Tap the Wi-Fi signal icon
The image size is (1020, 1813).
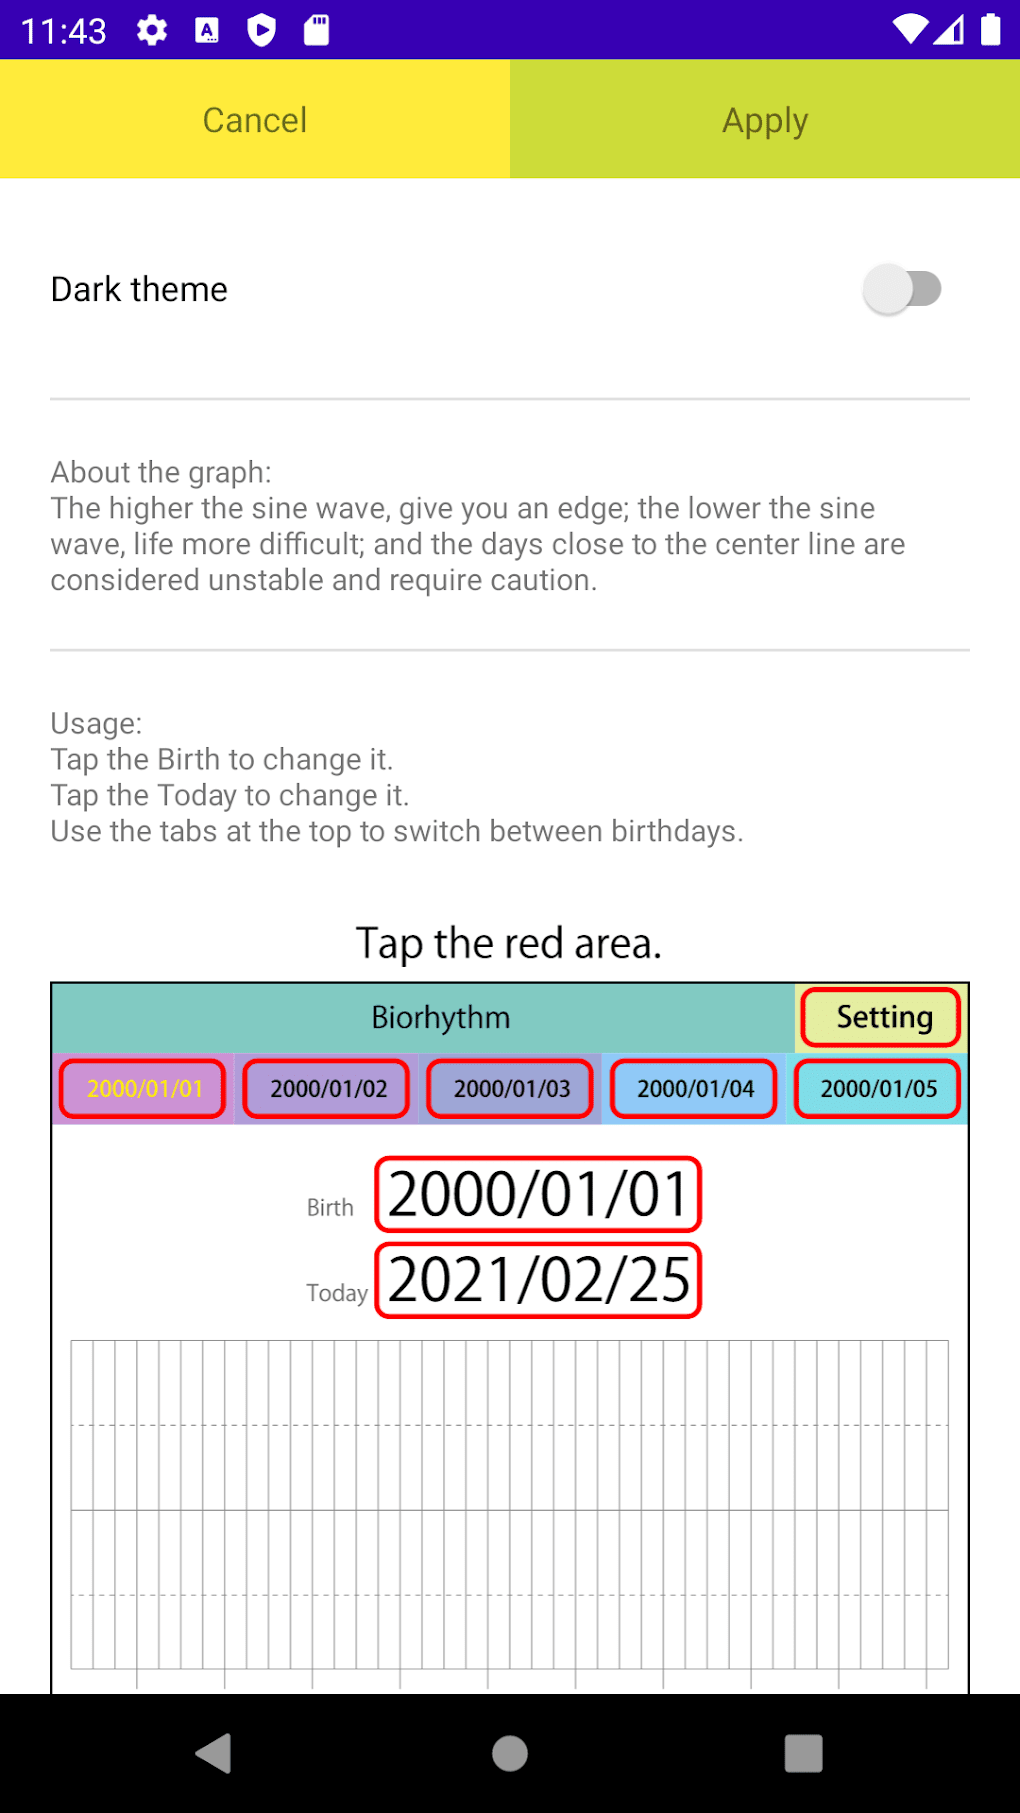910,30
